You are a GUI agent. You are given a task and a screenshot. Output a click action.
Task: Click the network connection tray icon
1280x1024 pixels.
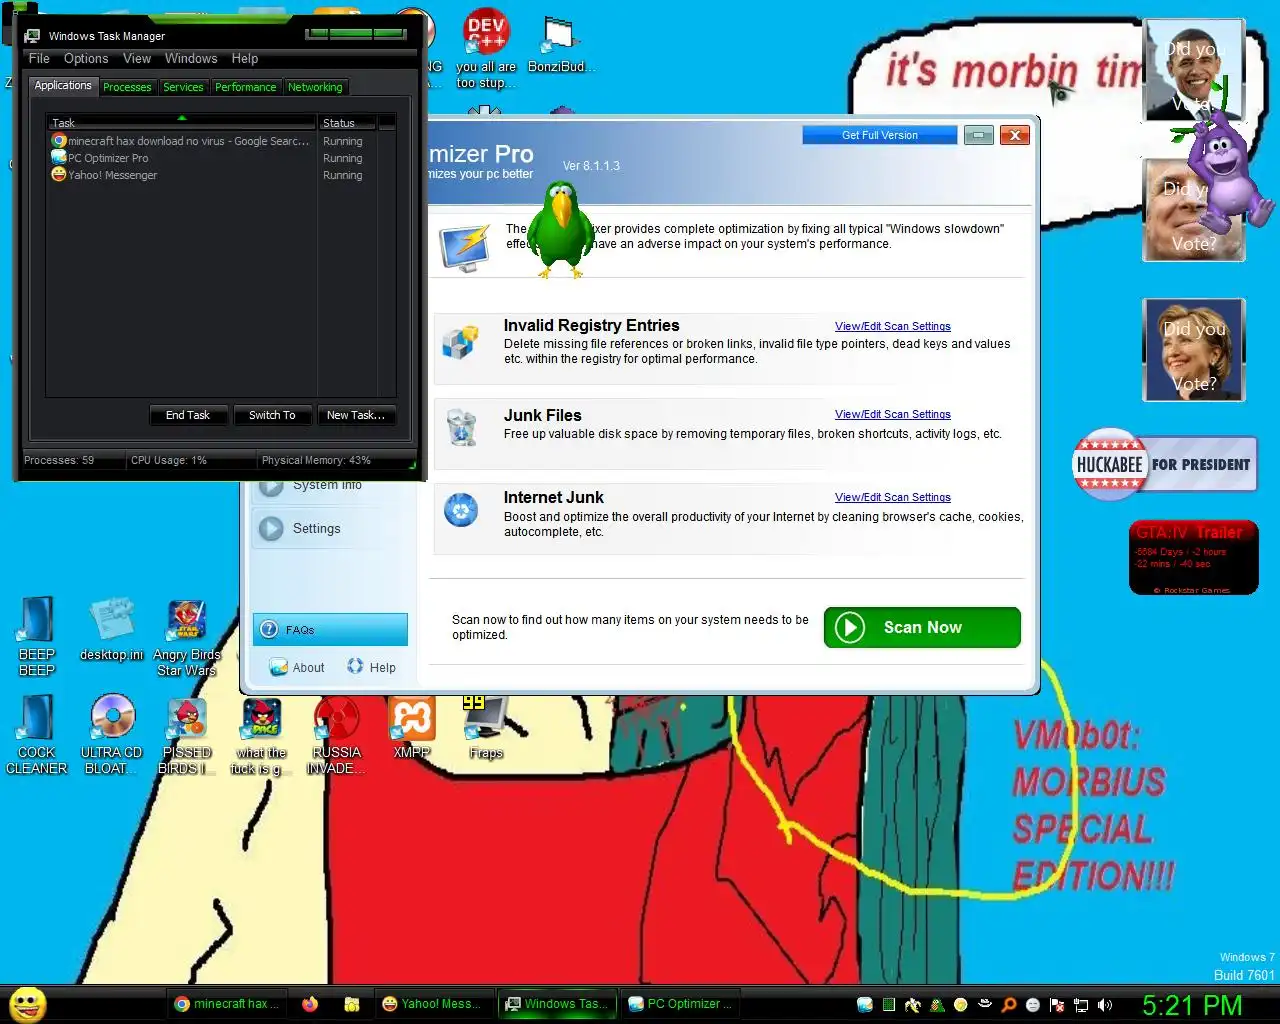tap(1081, 1005)
